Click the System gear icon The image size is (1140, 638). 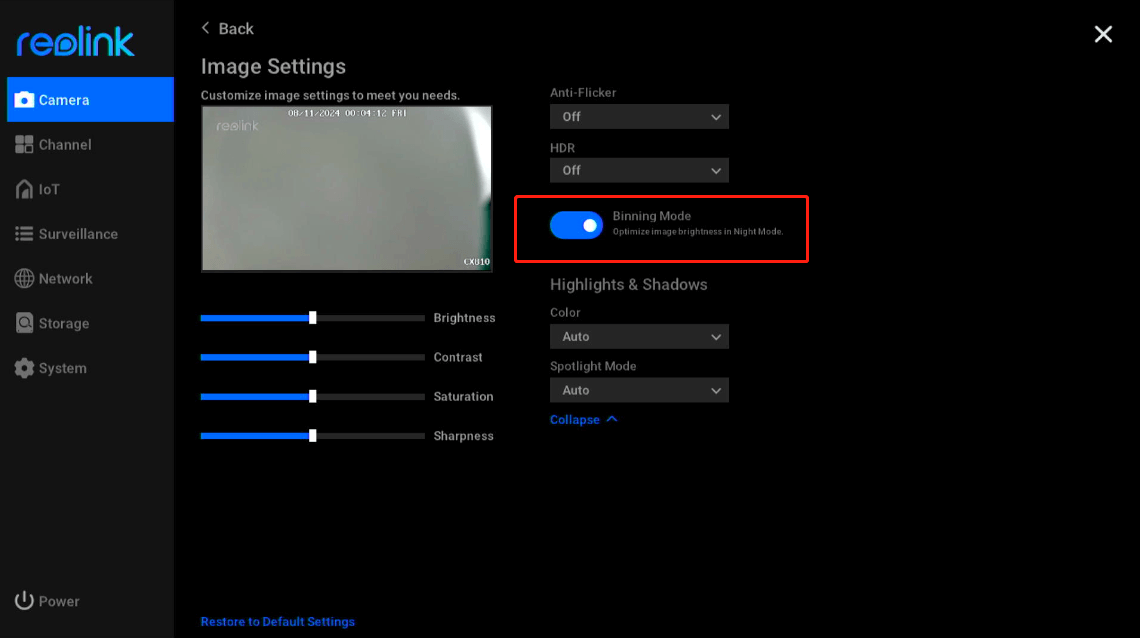click(x=24, y=368)
